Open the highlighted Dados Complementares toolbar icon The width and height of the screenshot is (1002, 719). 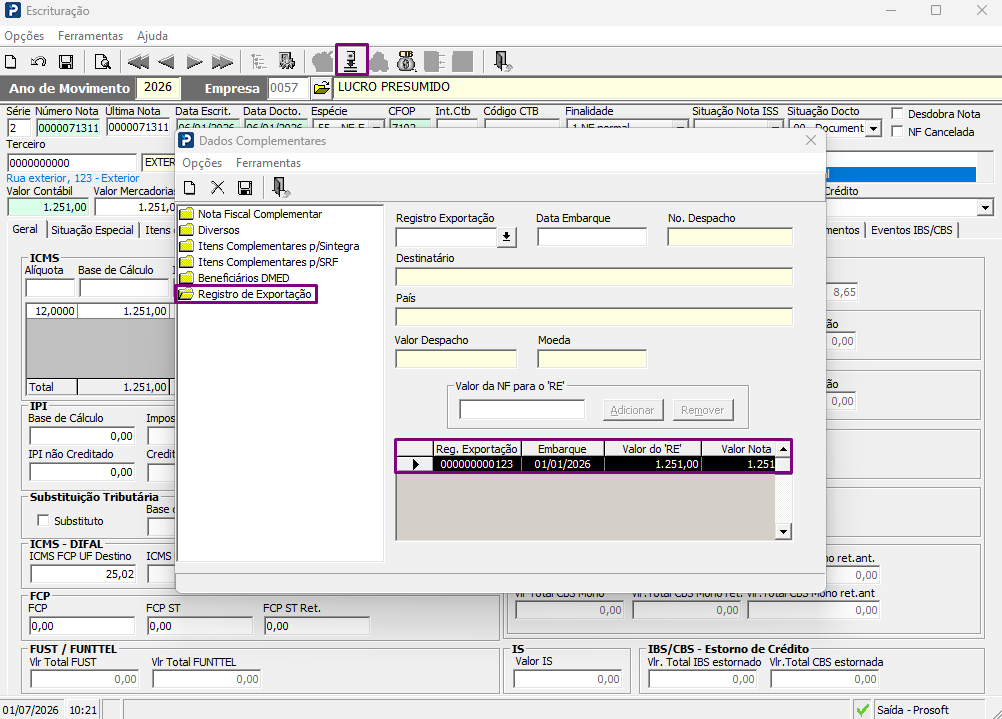tap(351, 61)
